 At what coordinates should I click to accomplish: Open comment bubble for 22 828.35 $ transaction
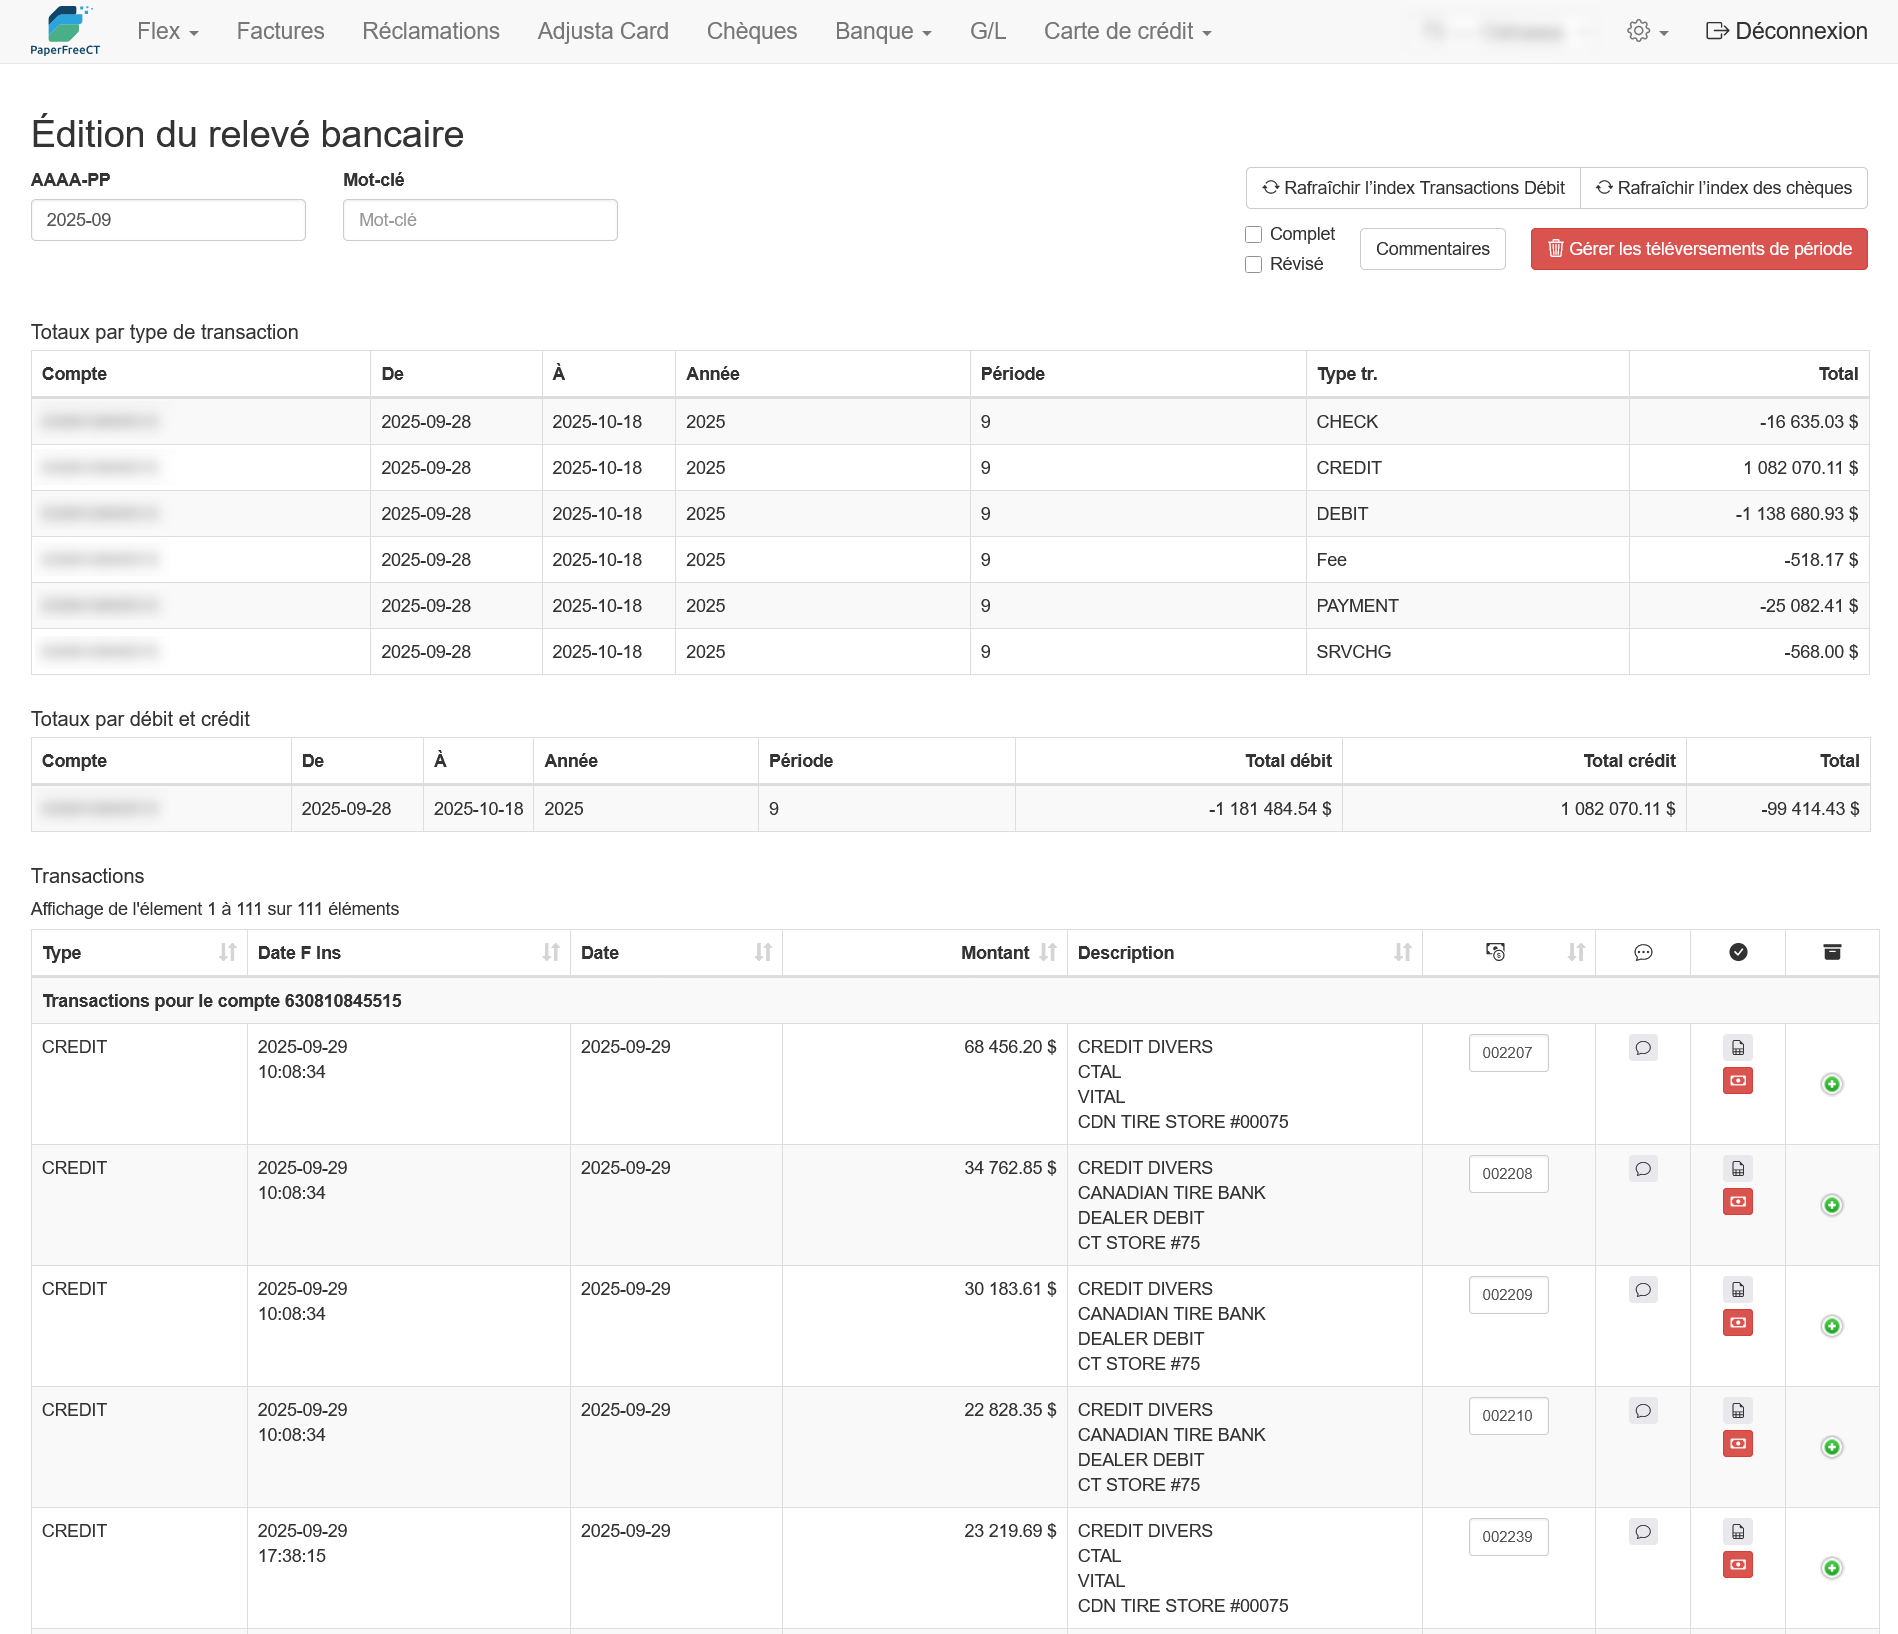point(1642,1411)
